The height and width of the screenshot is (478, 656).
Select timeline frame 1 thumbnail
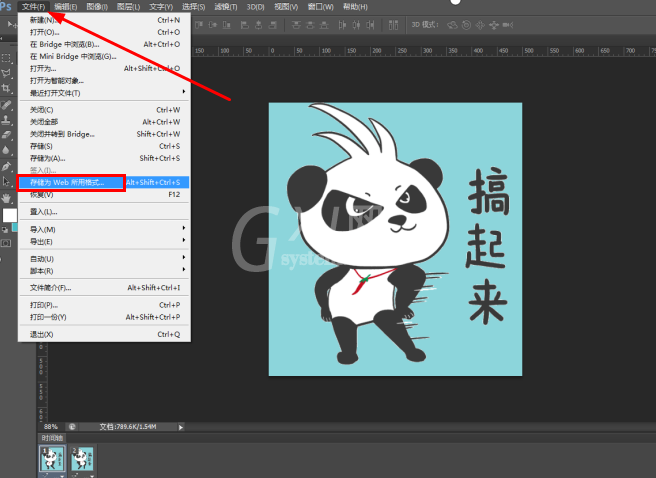pyautogui.click(x=52, y=459)
